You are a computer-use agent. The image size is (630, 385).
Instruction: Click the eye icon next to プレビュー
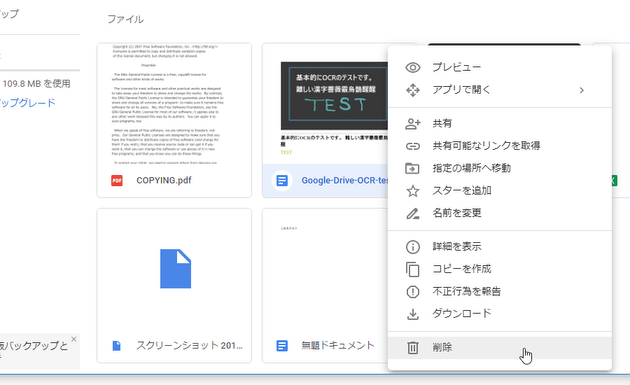[413, 68]
